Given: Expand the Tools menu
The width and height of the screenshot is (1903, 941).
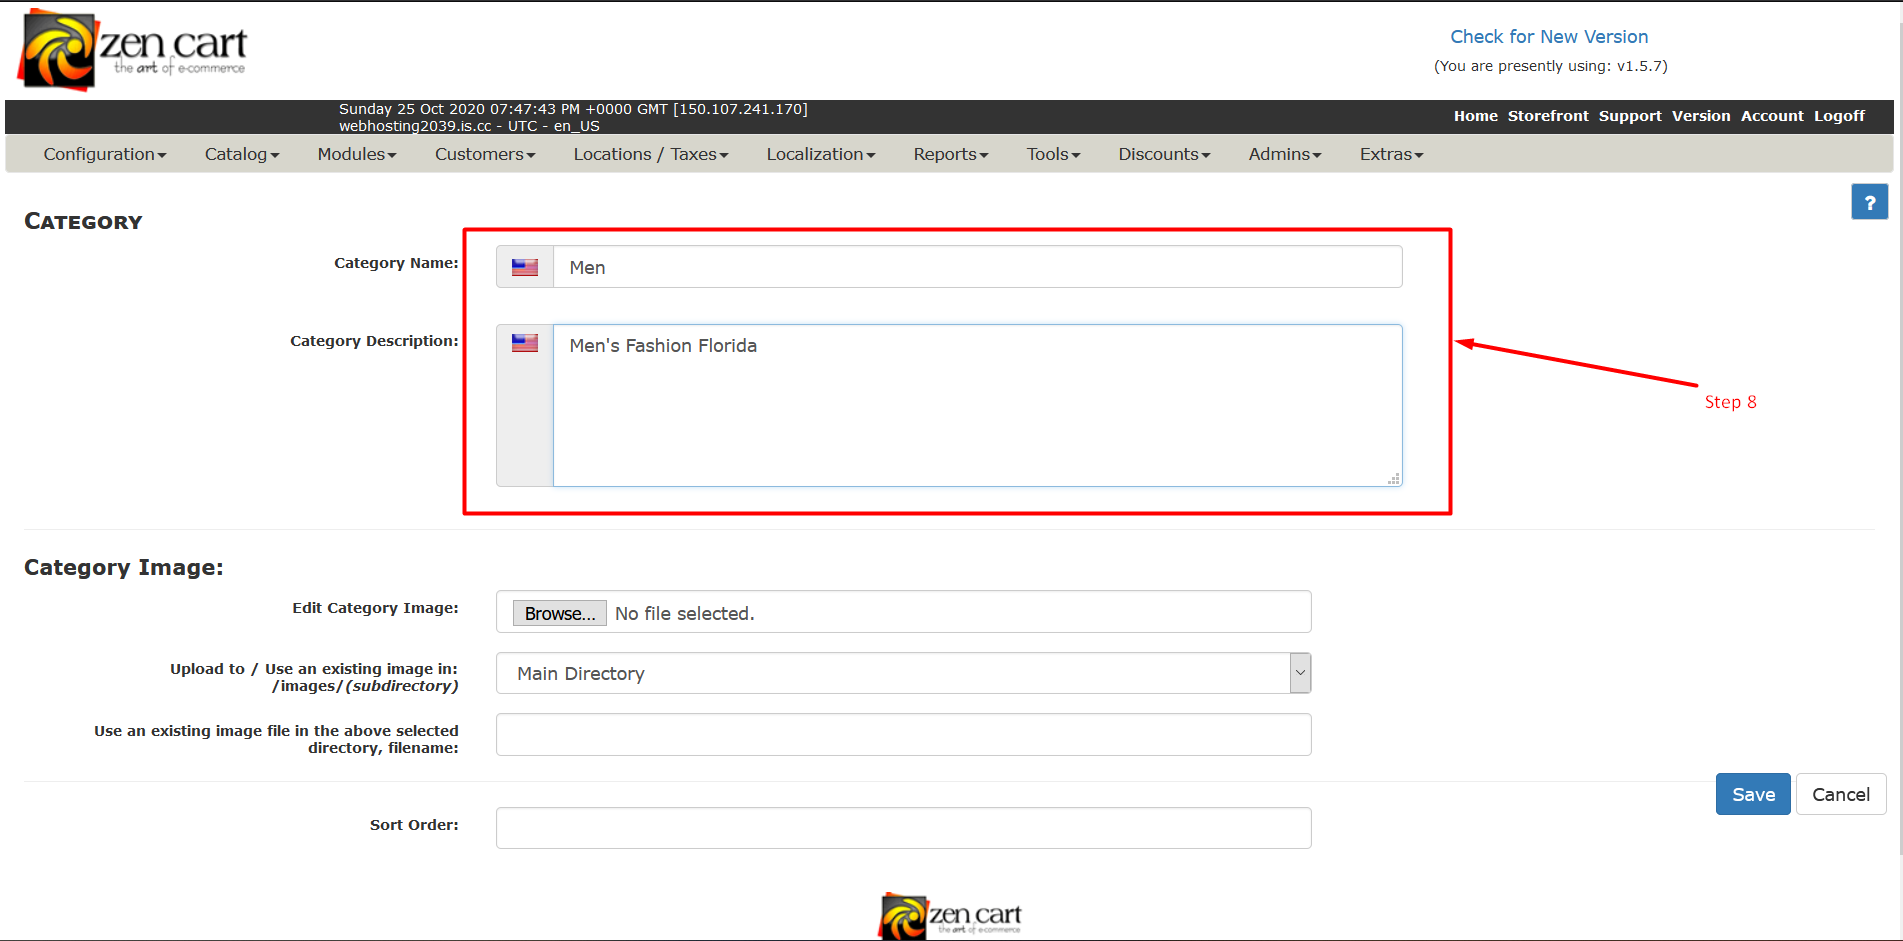Looking at the screenshot, I should (x=1054, y=154).
